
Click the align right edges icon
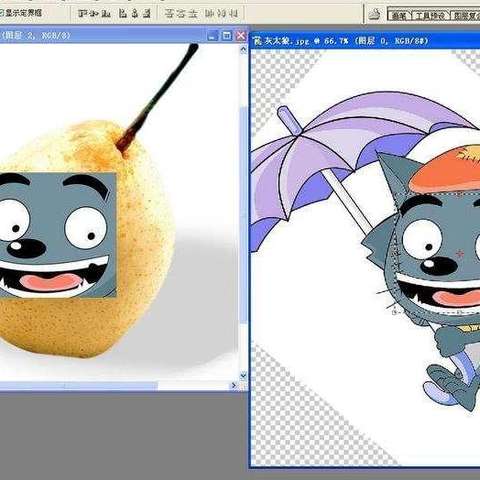tap(146, 13)
